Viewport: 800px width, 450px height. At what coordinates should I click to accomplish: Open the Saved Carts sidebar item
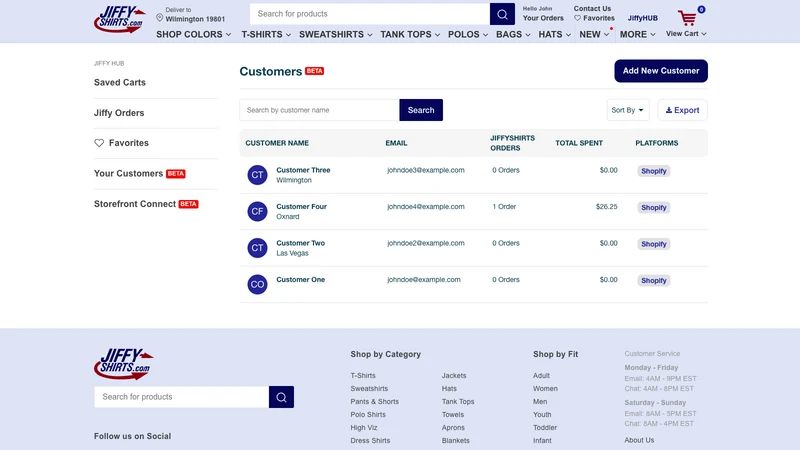[x=120, y=83]
